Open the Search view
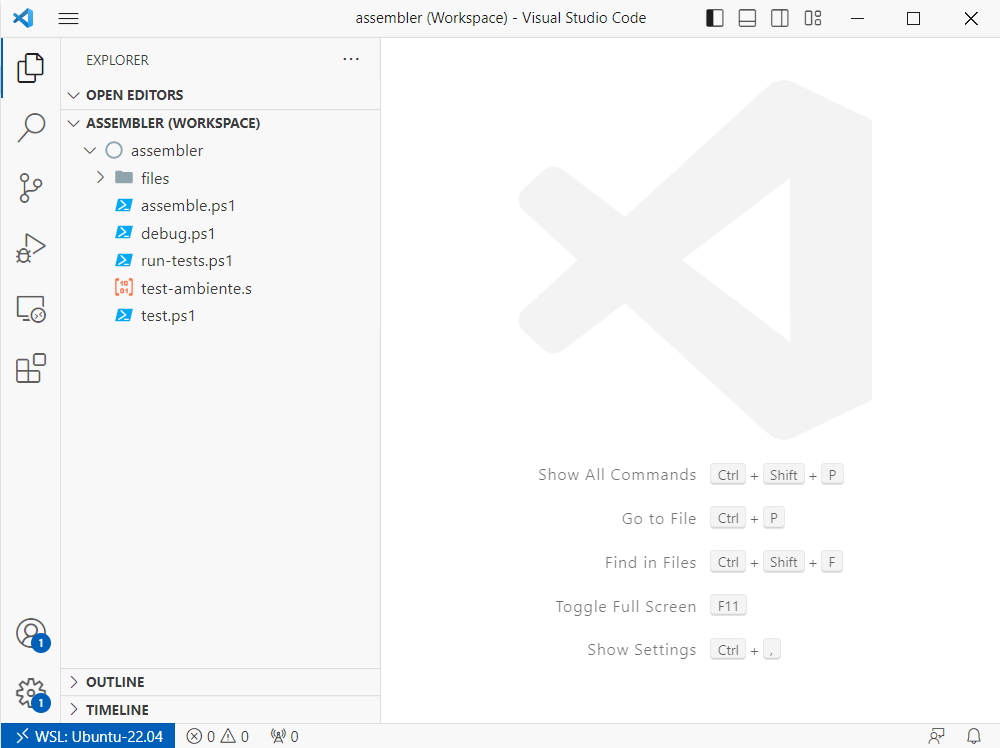This screenshot has width=1000, height=748. pos(31,128)
